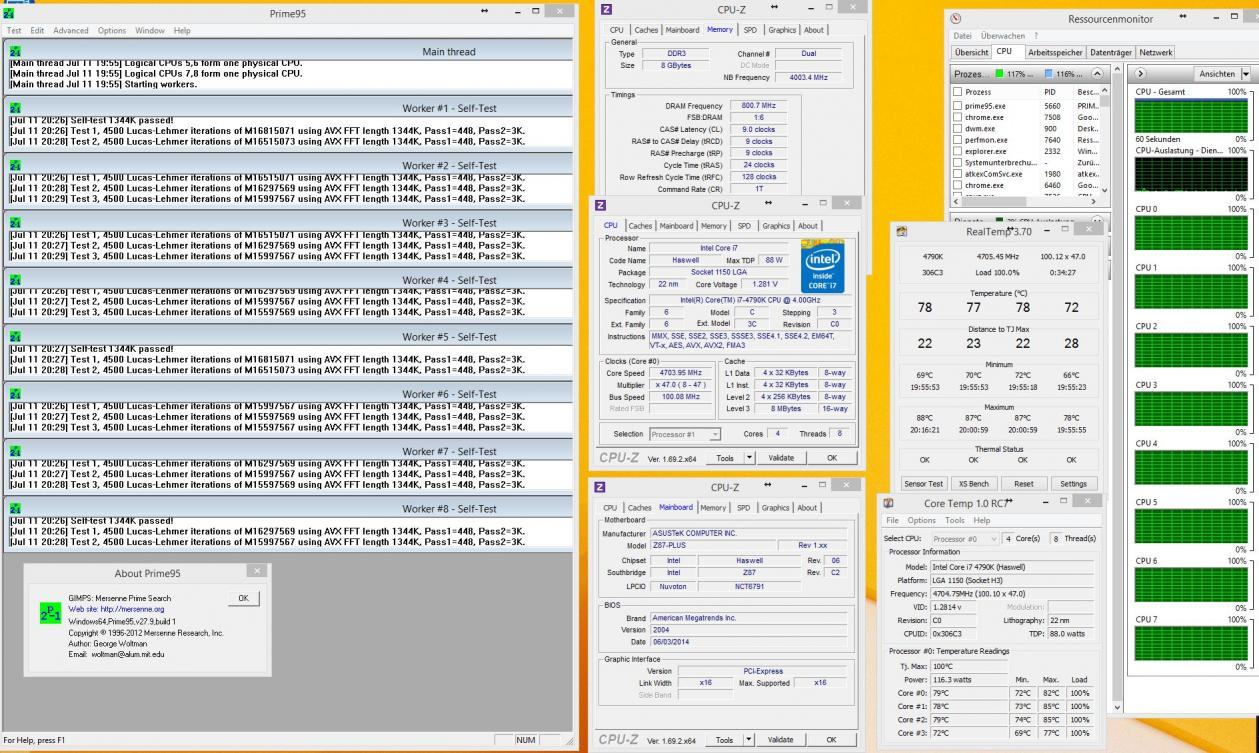Image resolution: width=1259 pixels, height=753 pixels.
Task: Click the Ressourcenmonitor gauge title icon
Action: pyautogui.click(x=957, y=19)
